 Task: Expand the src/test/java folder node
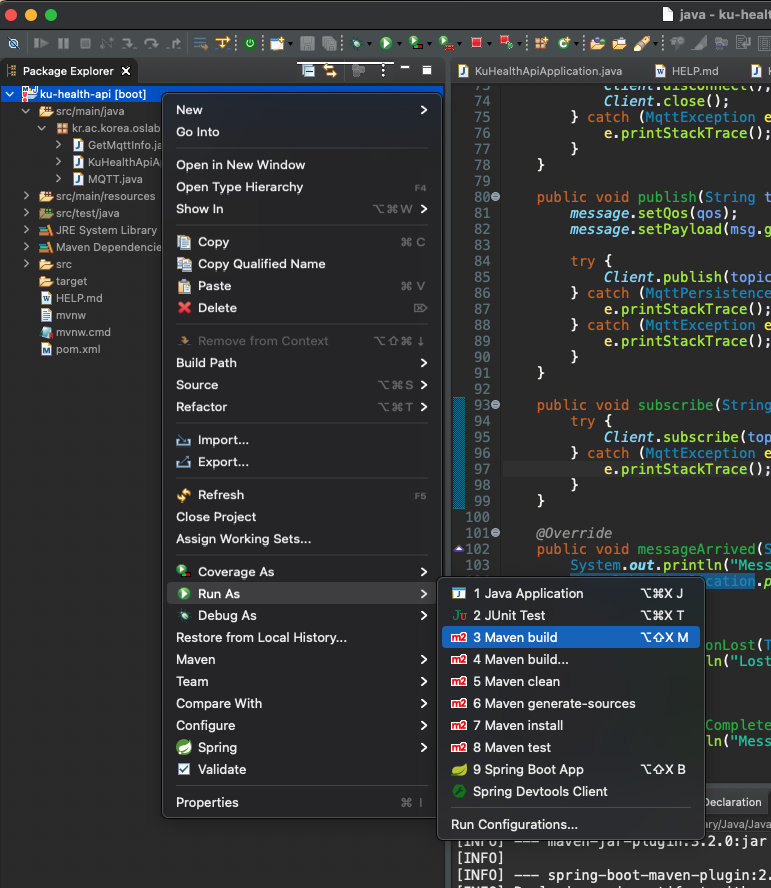tap(26, 213)
